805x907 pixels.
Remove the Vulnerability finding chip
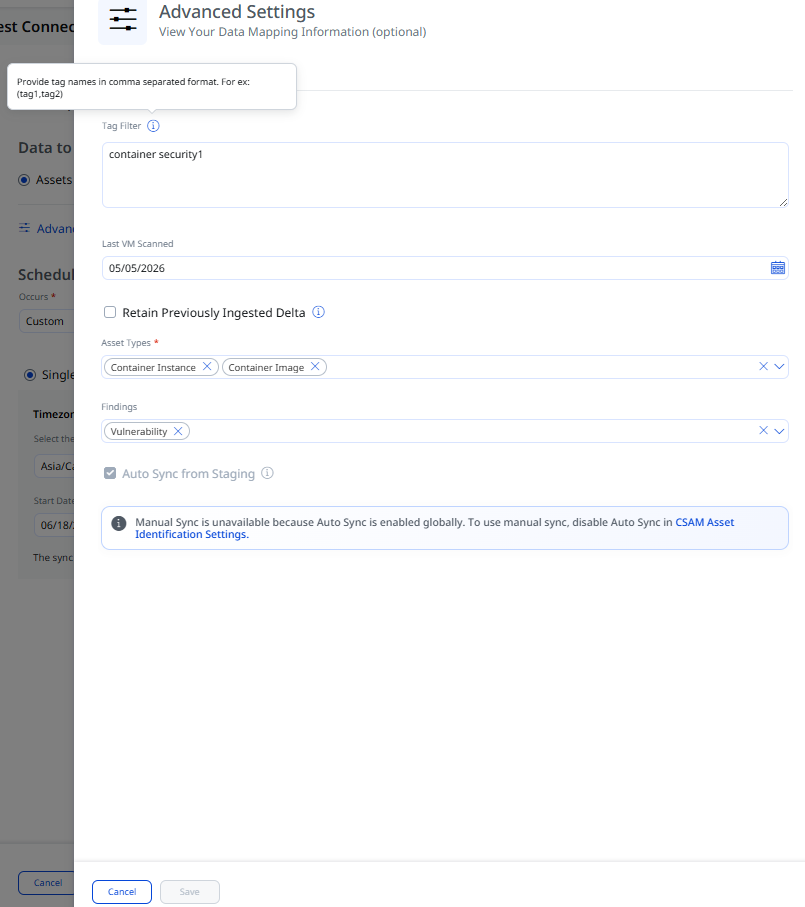(178, 432)
